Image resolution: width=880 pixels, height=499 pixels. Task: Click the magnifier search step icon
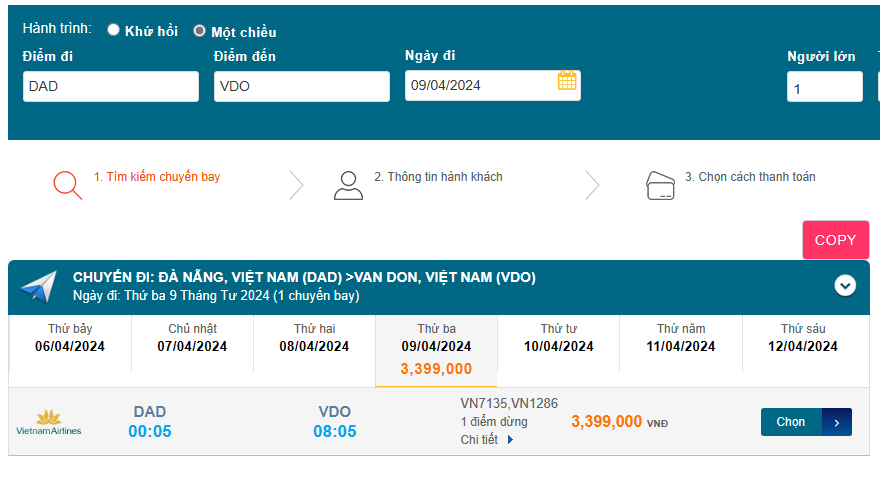pyautogui.click(x=67, y=185)
